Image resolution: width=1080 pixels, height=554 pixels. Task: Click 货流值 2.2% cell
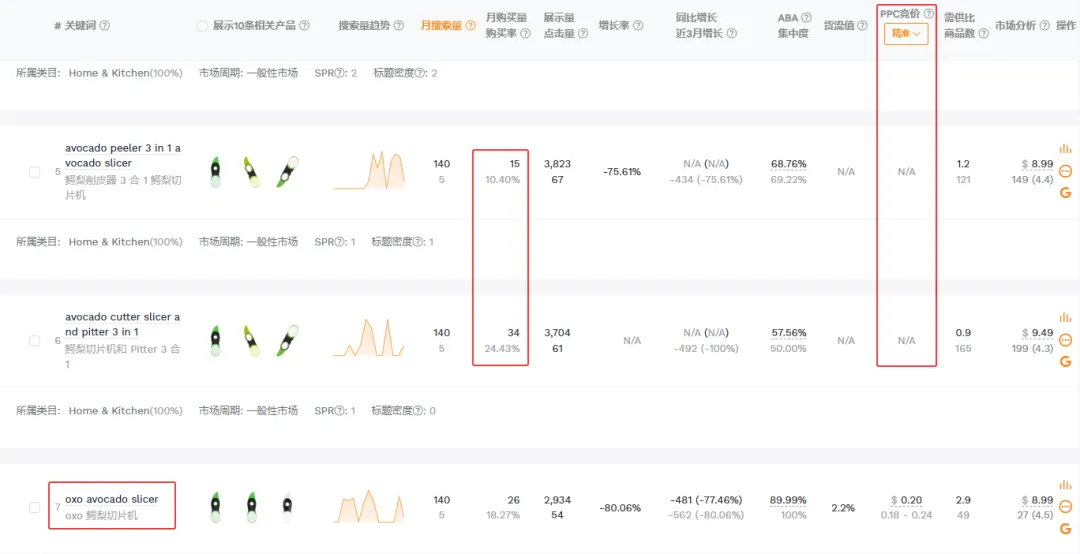point(843,508)
